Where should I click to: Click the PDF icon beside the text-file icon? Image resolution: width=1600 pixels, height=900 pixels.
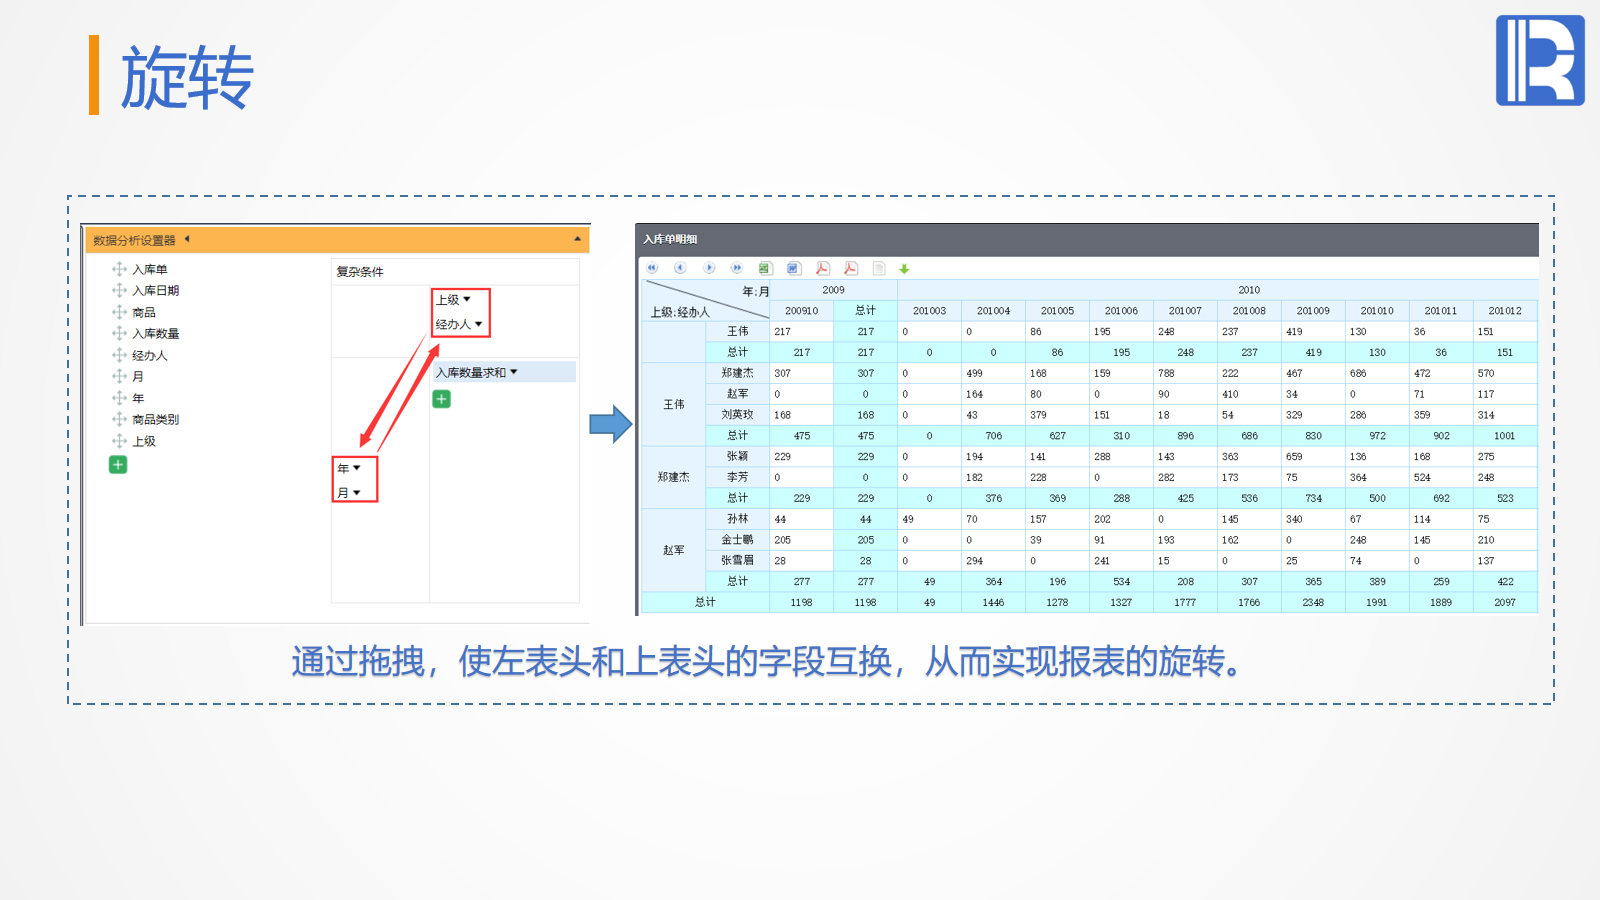pyautogui.click(x=850, y=268)
